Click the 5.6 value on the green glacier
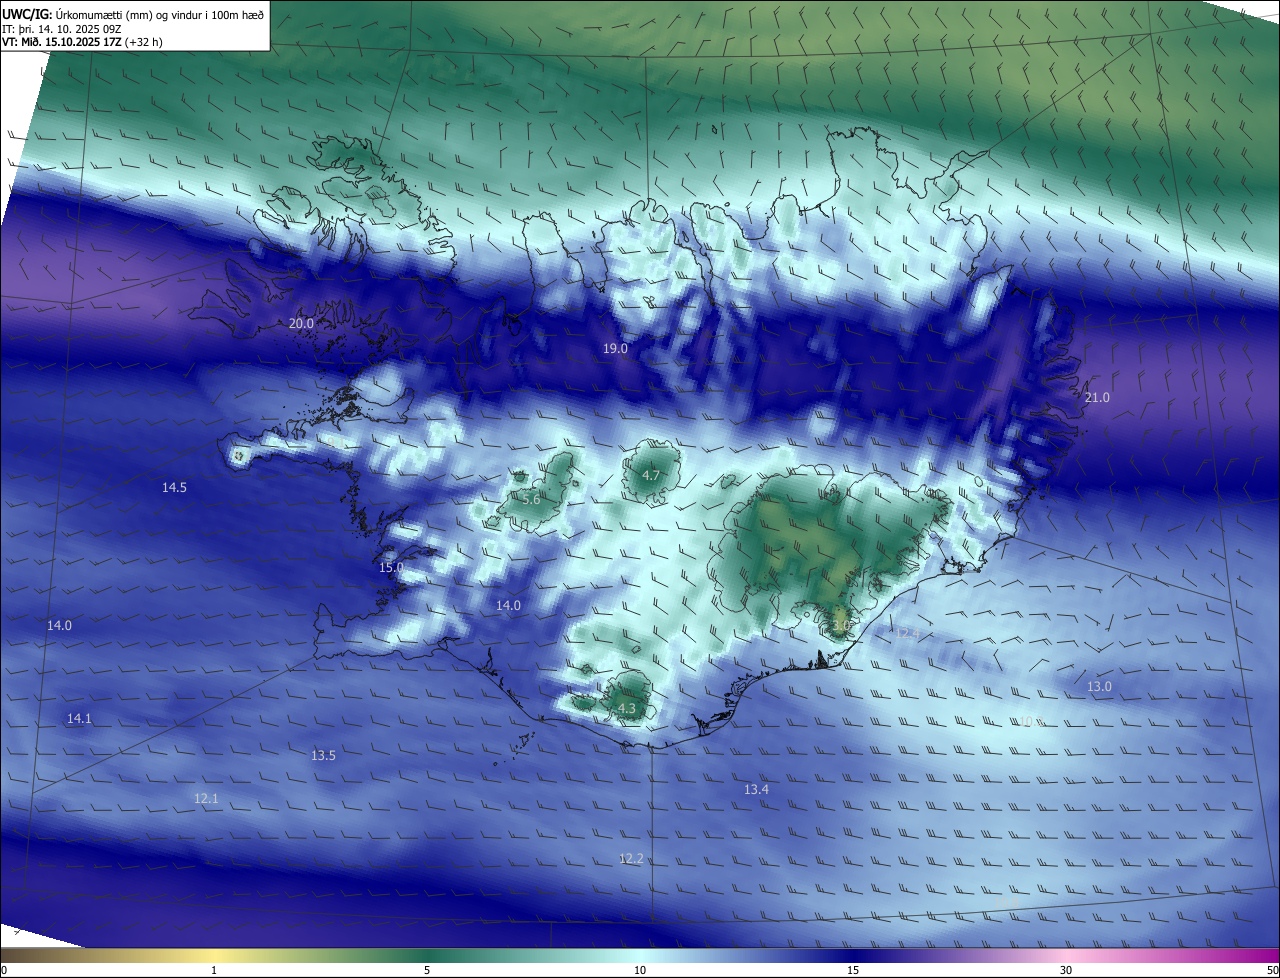Image resolution: width=1280 pixels, height=978 pixels. [x=531, y=498]
